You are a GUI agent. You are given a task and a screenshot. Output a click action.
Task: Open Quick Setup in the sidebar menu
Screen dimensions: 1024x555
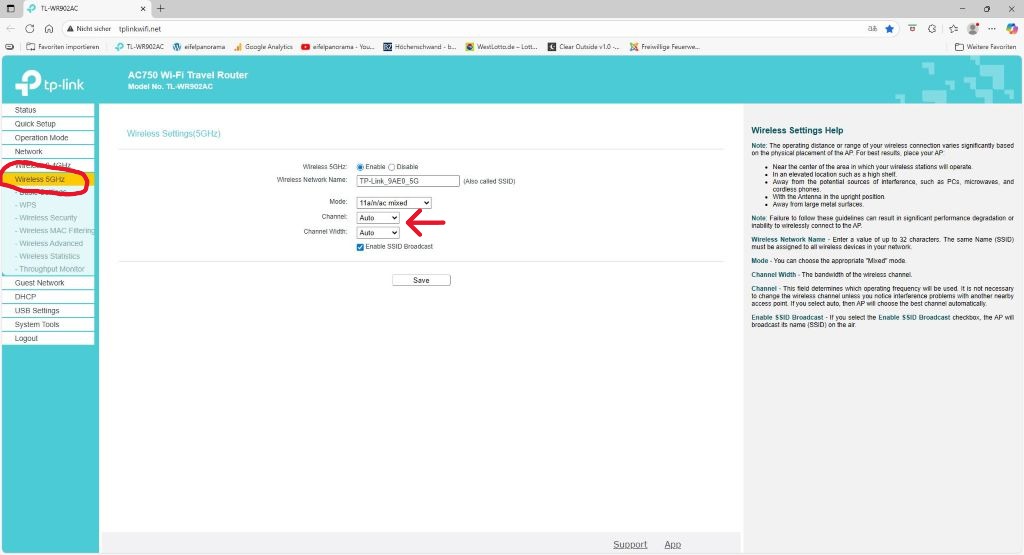36,124
